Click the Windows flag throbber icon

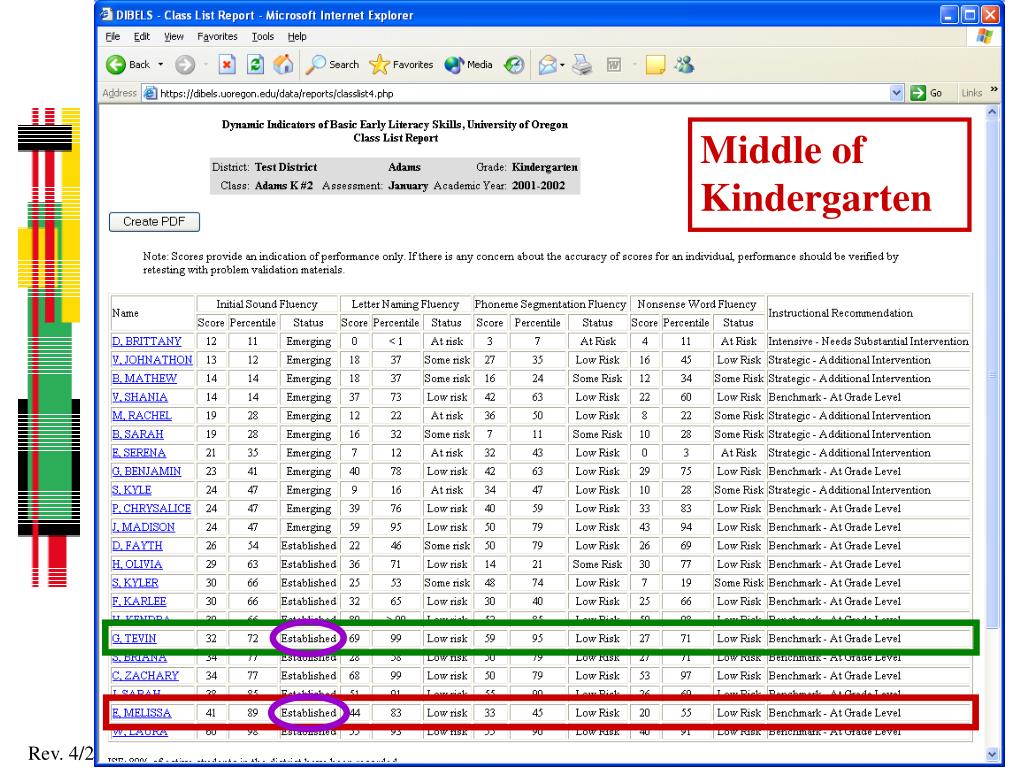click(x=985, y=37)
